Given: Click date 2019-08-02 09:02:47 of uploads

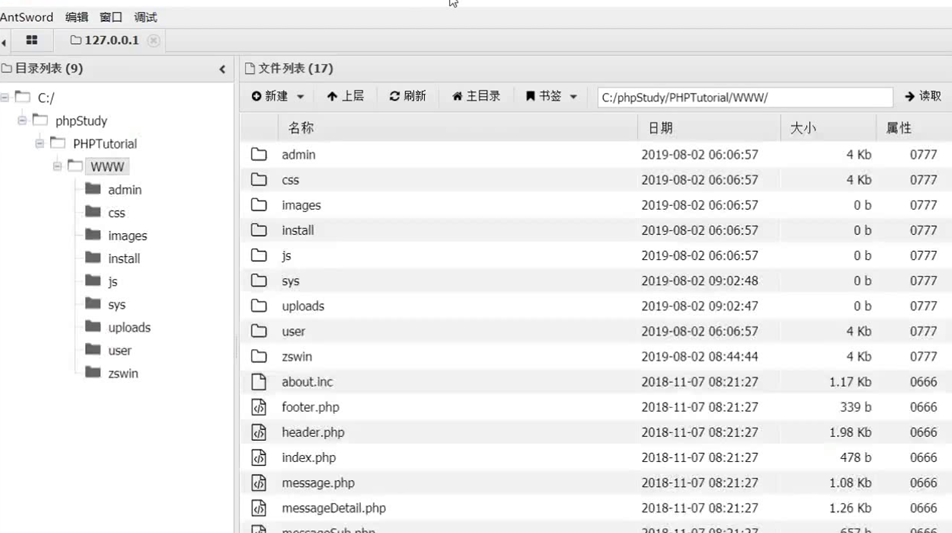Looking at the screenshot, I should coord(699,306).
